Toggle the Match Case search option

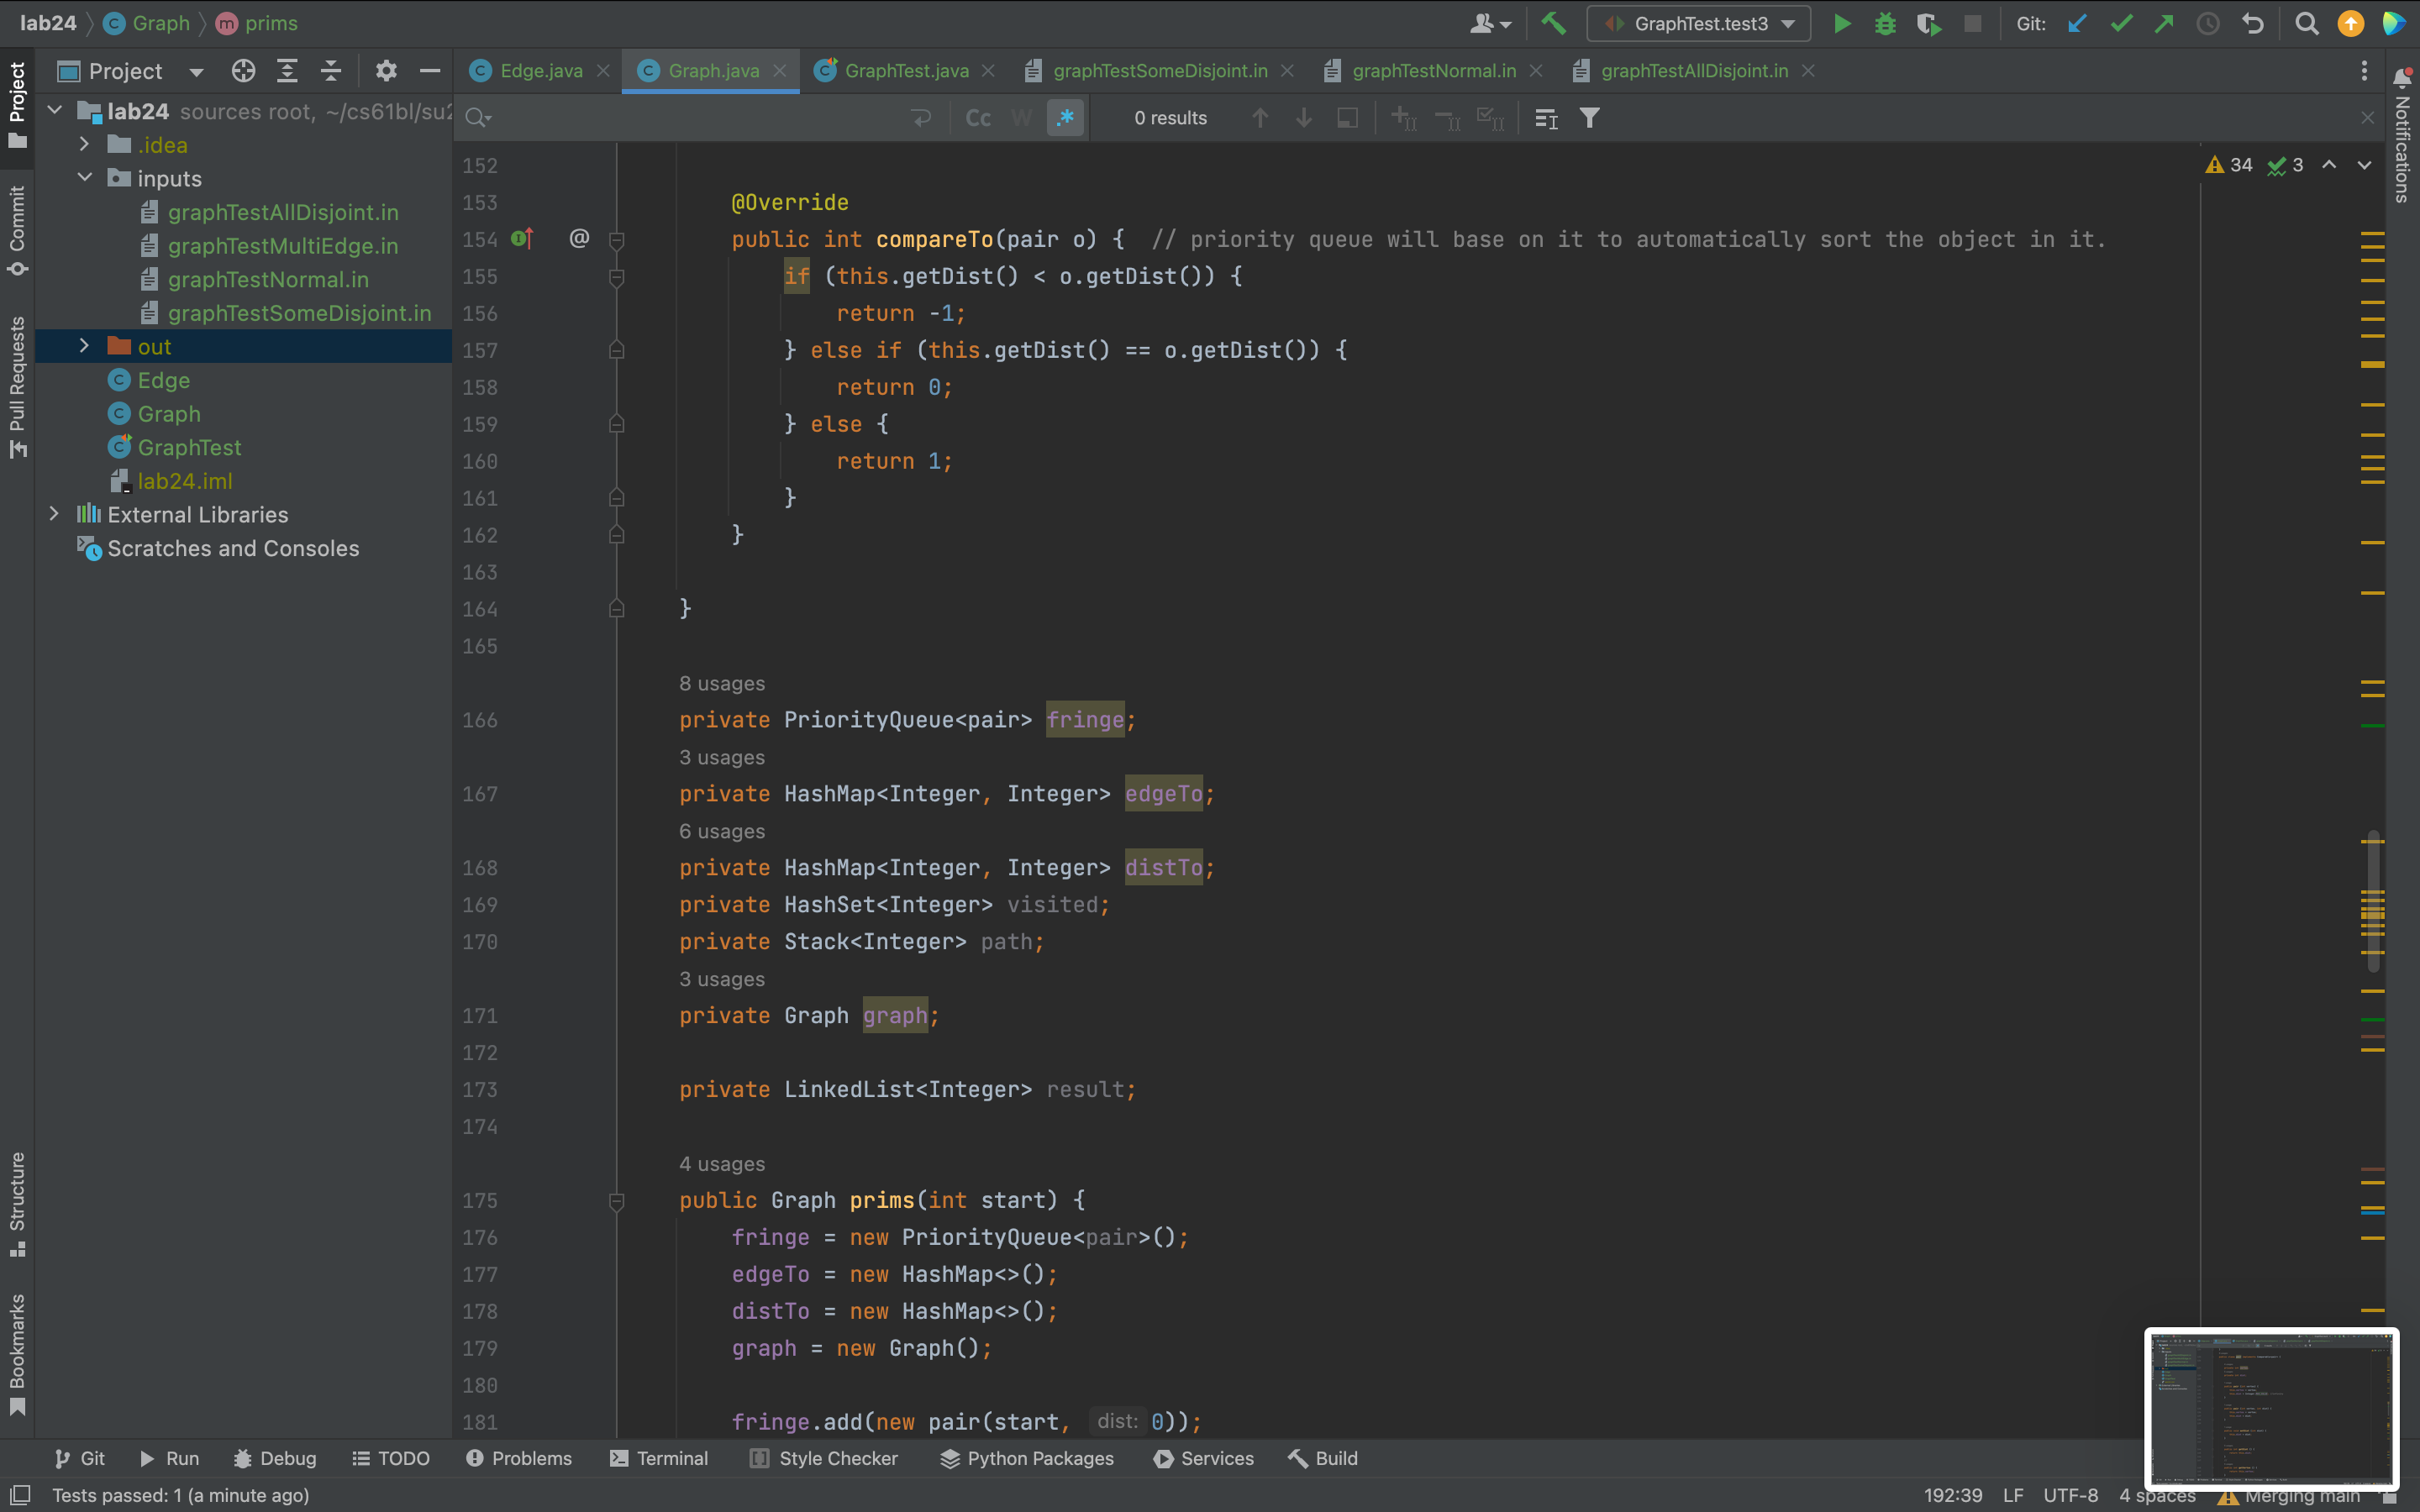(x=978, y=118)
